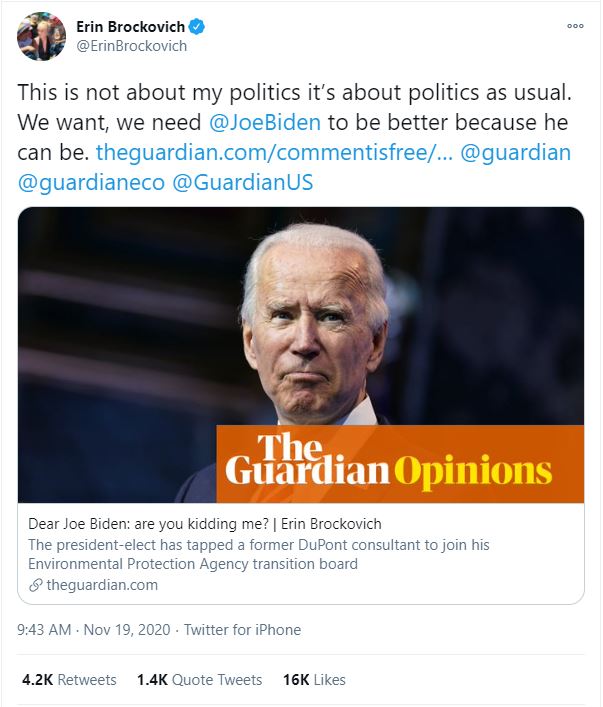
Task: Click The Guardian Opinions logo banner
Action: click(x=400, y=464)
